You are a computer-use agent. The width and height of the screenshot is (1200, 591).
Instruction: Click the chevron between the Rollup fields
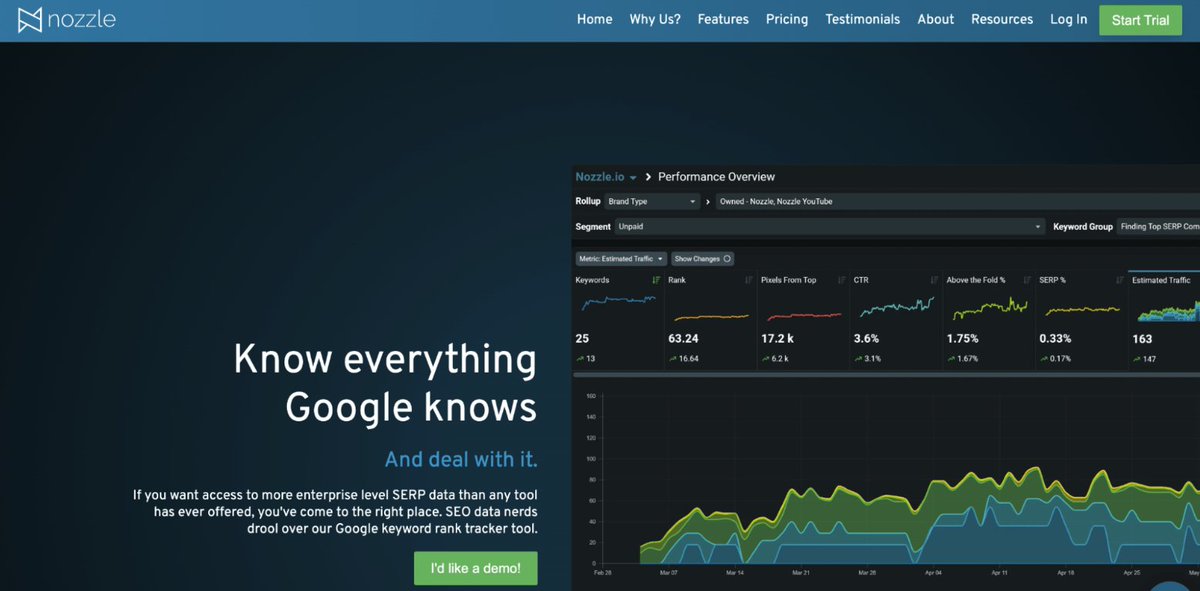710,201
